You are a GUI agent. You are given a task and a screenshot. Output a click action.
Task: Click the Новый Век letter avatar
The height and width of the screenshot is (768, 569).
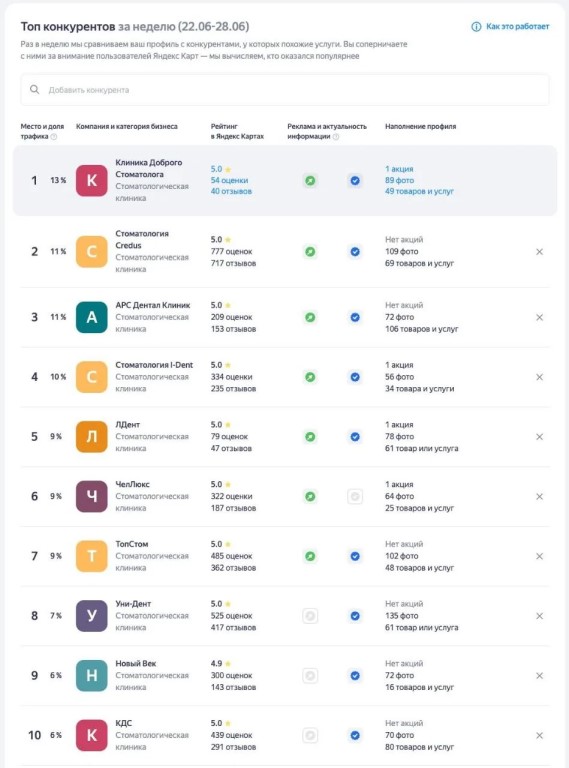tap(92, 676)
